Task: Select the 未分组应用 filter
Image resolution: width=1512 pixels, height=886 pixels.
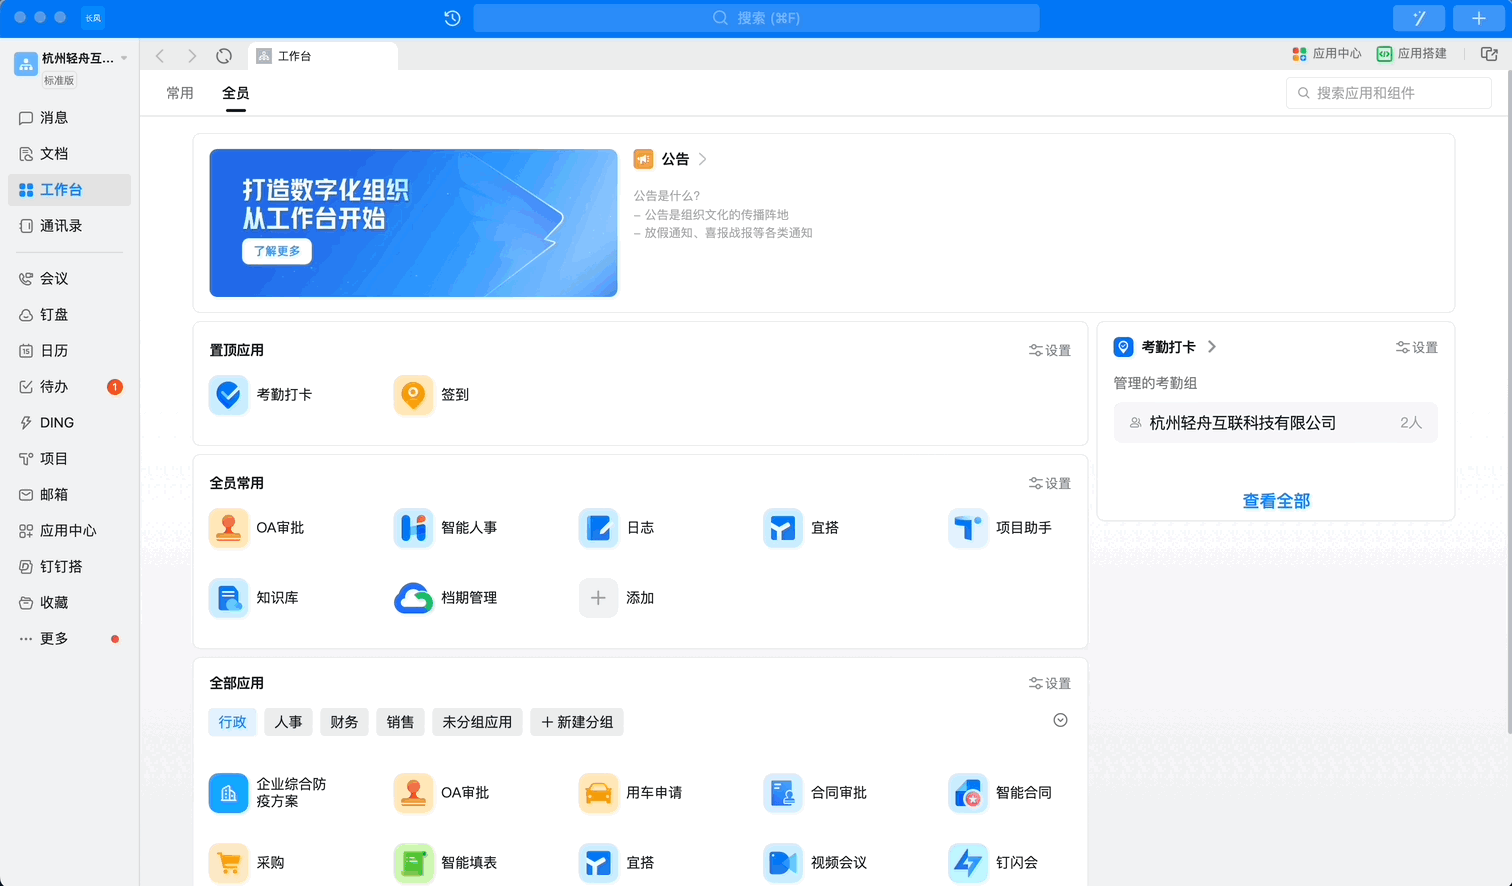Action: point(477,722)
